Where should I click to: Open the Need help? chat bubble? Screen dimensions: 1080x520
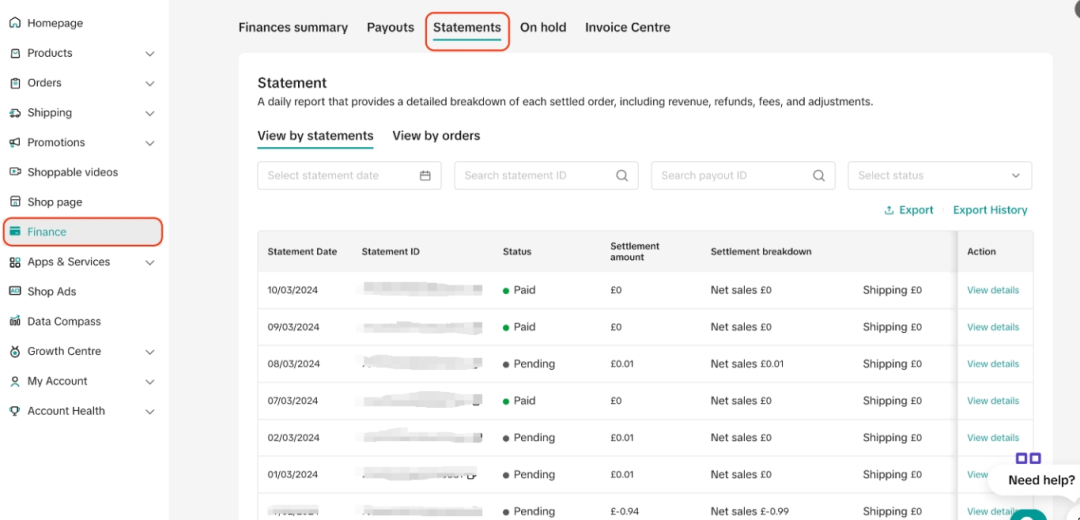[x=1041, y=480]
